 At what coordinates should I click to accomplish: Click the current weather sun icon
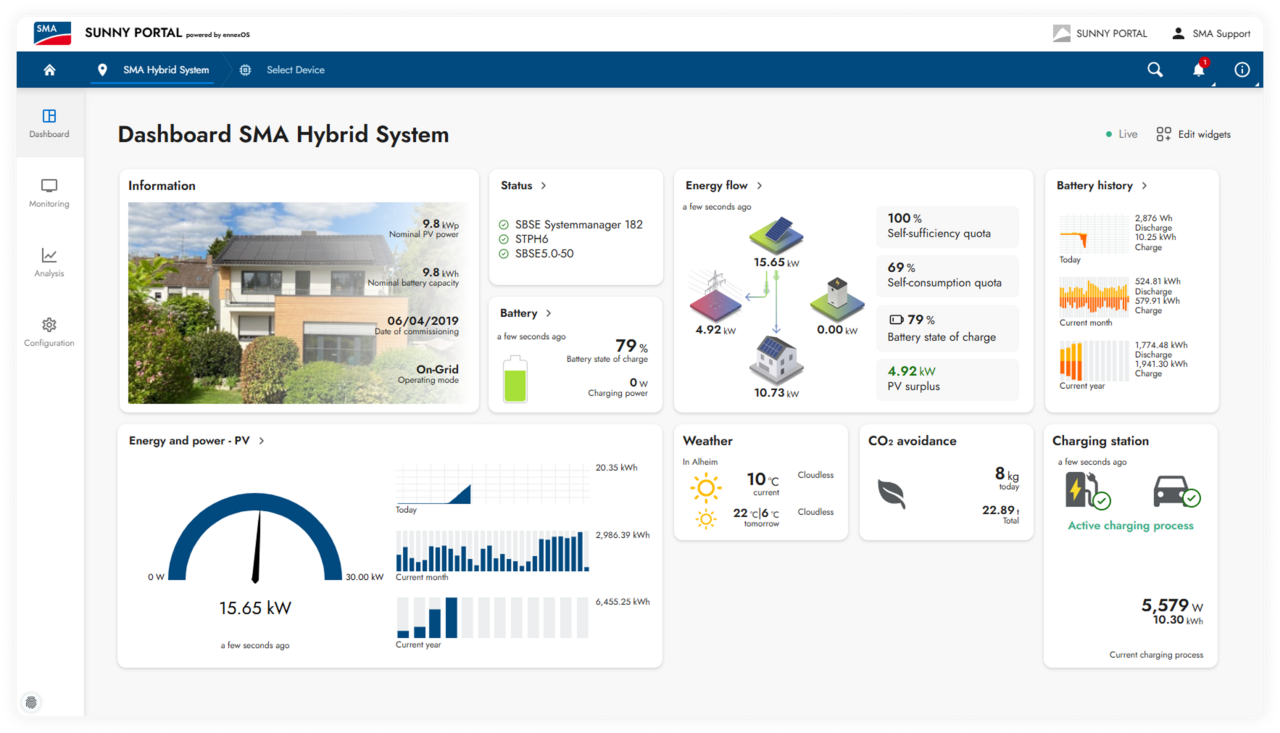point(706,487)
